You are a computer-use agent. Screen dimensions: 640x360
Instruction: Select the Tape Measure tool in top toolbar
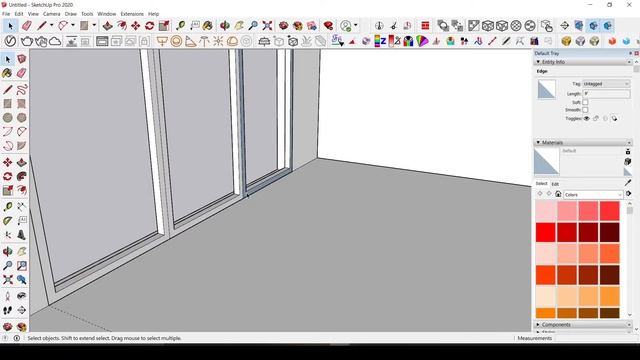click(180, 26)
